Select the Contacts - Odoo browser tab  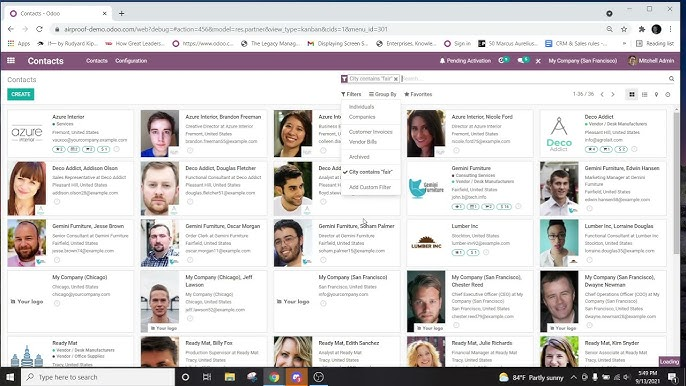[x=58, y=14]
